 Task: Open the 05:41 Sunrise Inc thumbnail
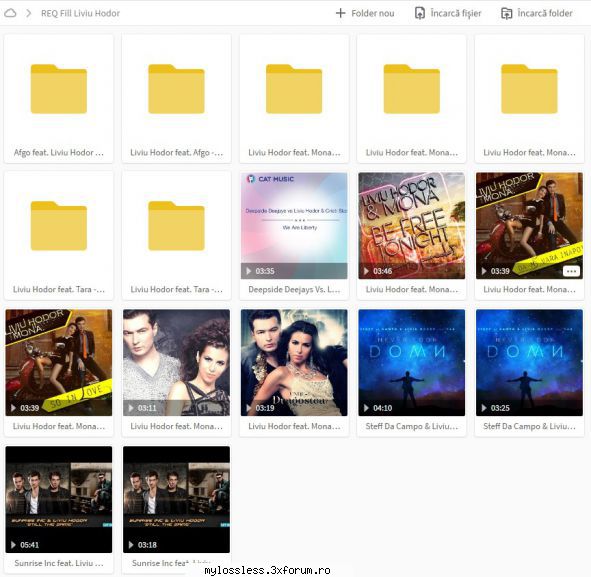pyautogui.click(x=59, y=499)
